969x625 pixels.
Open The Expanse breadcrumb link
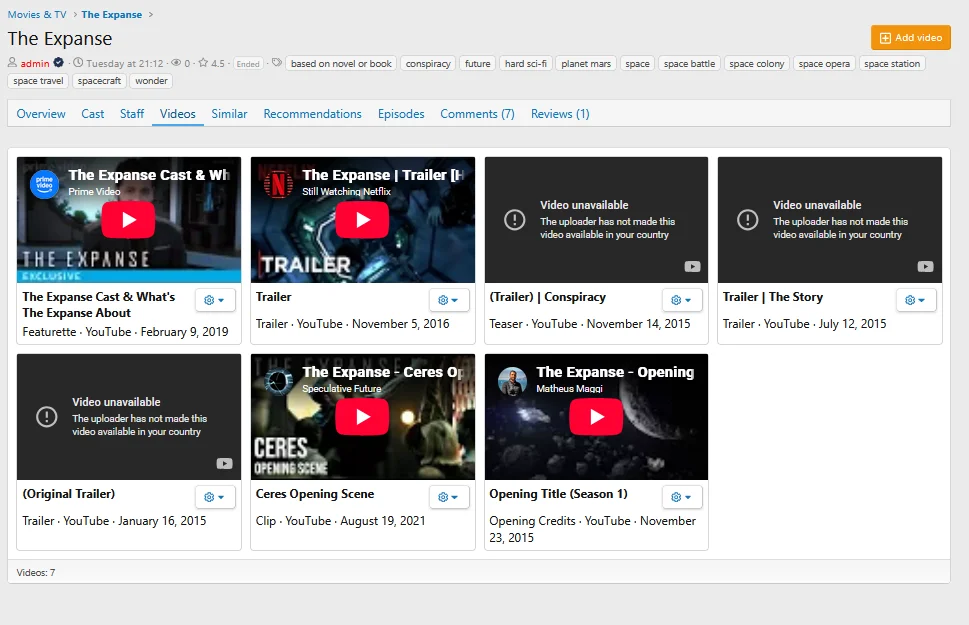111,14
